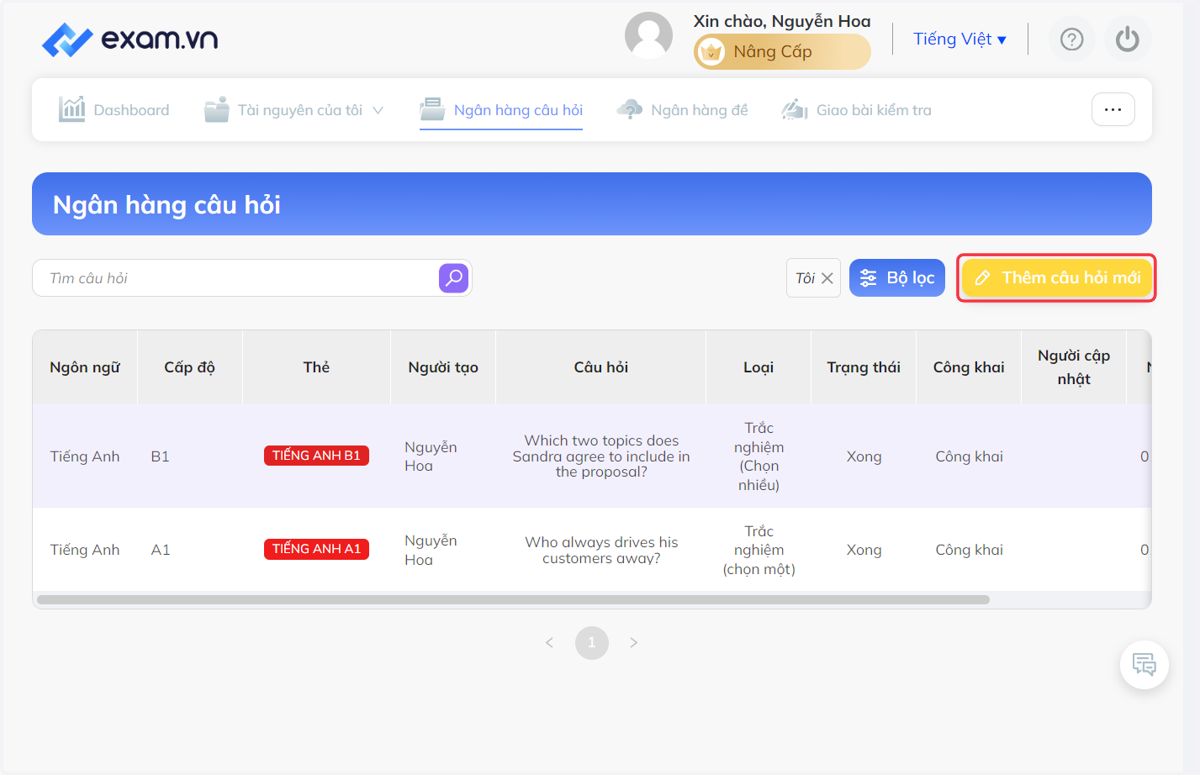Click Nguyễn Hoa creator in A1 row
Screen dimensions: 1200x775
point(431,549)
